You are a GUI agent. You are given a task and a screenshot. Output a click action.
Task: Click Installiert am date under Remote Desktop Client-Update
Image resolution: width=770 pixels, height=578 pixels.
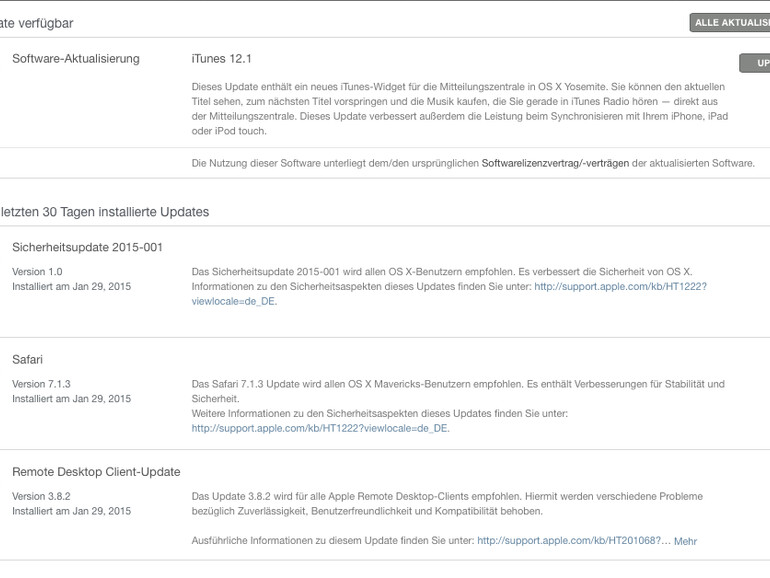(72, 511)
